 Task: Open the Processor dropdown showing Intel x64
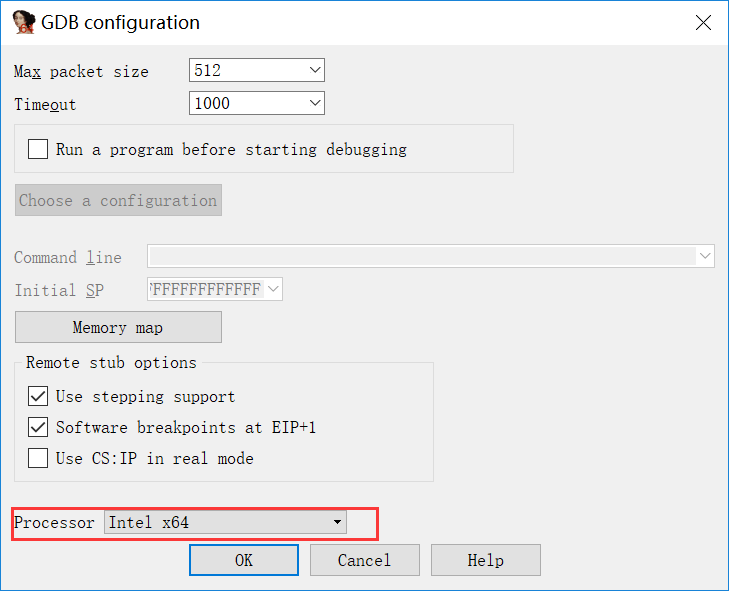click(x=338, y=522)
